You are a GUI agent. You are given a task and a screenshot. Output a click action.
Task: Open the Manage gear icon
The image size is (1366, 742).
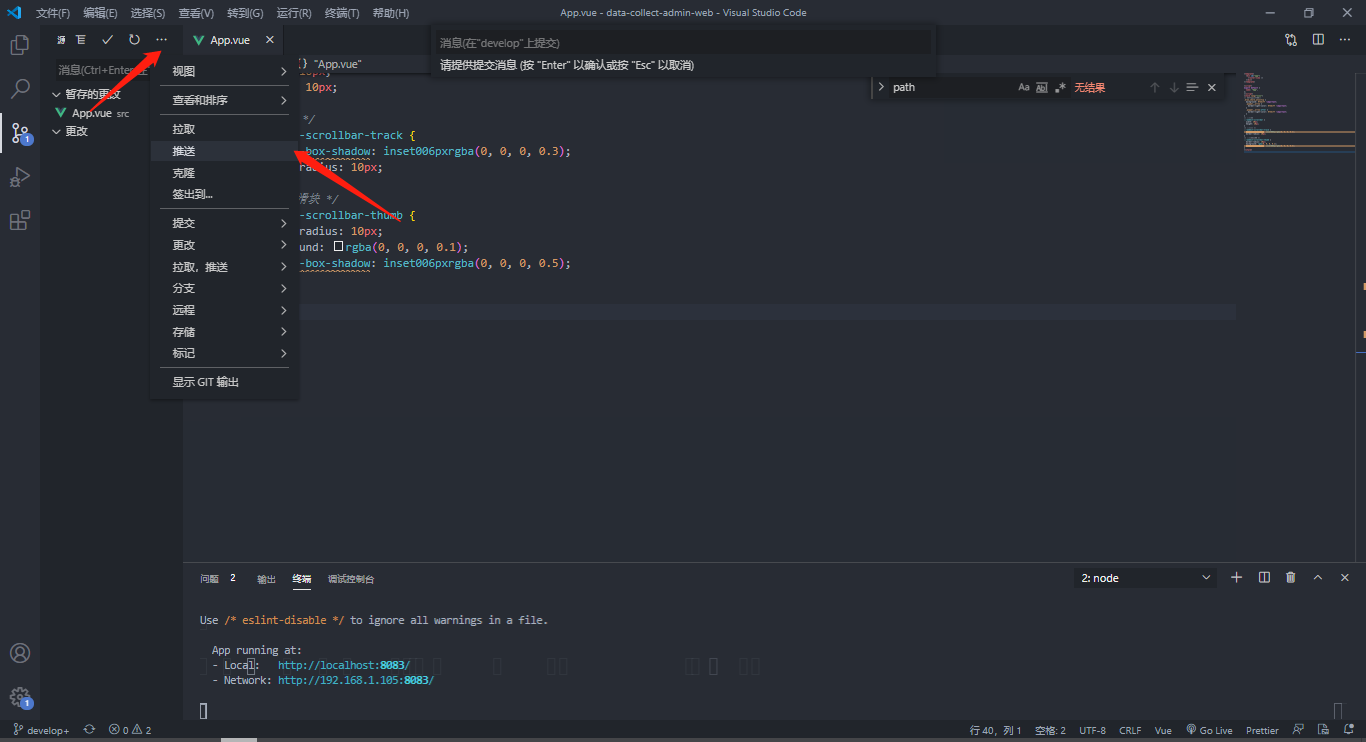pyautogui.click(x=19, y=697)
